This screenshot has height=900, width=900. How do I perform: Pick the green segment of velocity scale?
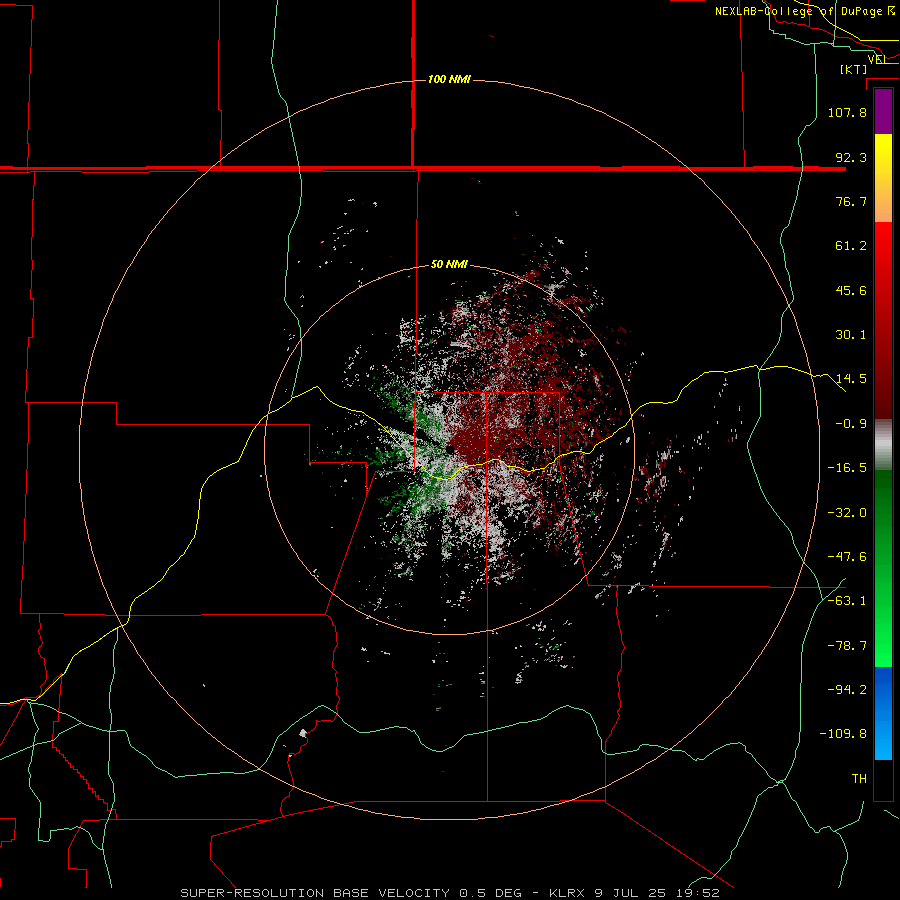(x=883, y=568)
